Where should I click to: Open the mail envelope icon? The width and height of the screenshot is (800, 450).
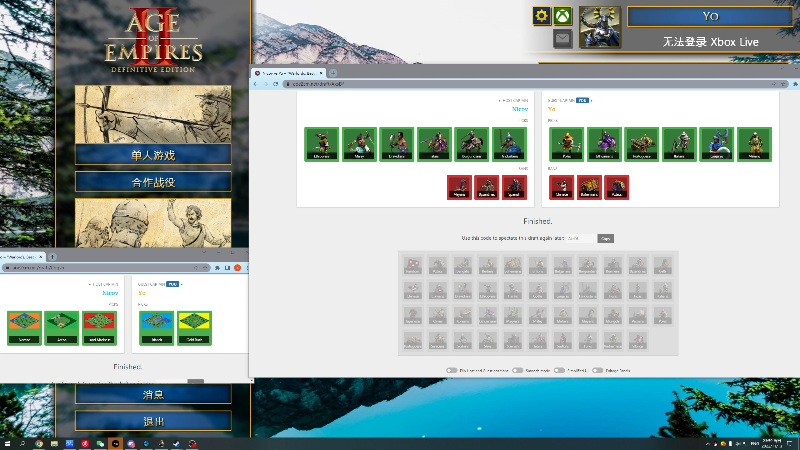coord(562,39)
